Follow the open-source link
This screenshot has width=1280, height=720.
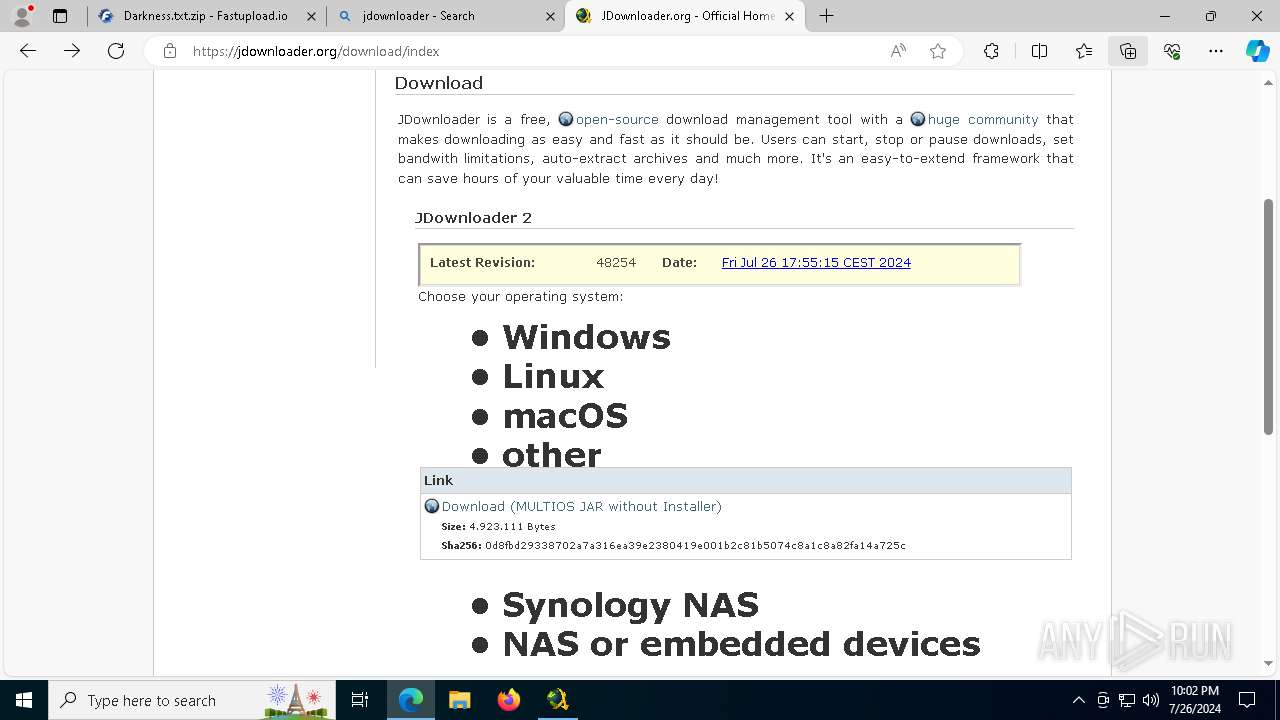[617, 119]
